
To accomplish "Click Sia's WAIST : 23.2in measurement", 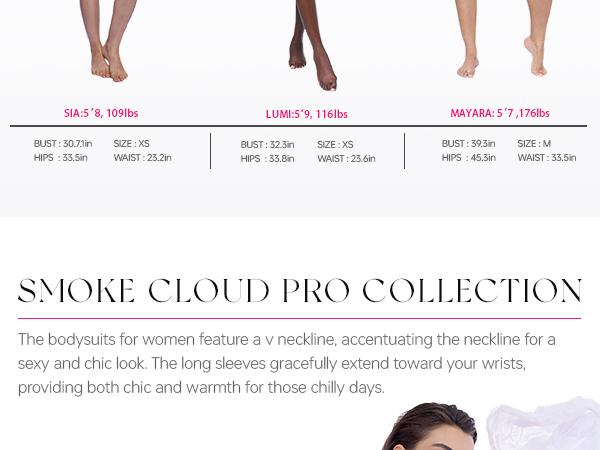I will pyautogui.click(x=142, y=158).
